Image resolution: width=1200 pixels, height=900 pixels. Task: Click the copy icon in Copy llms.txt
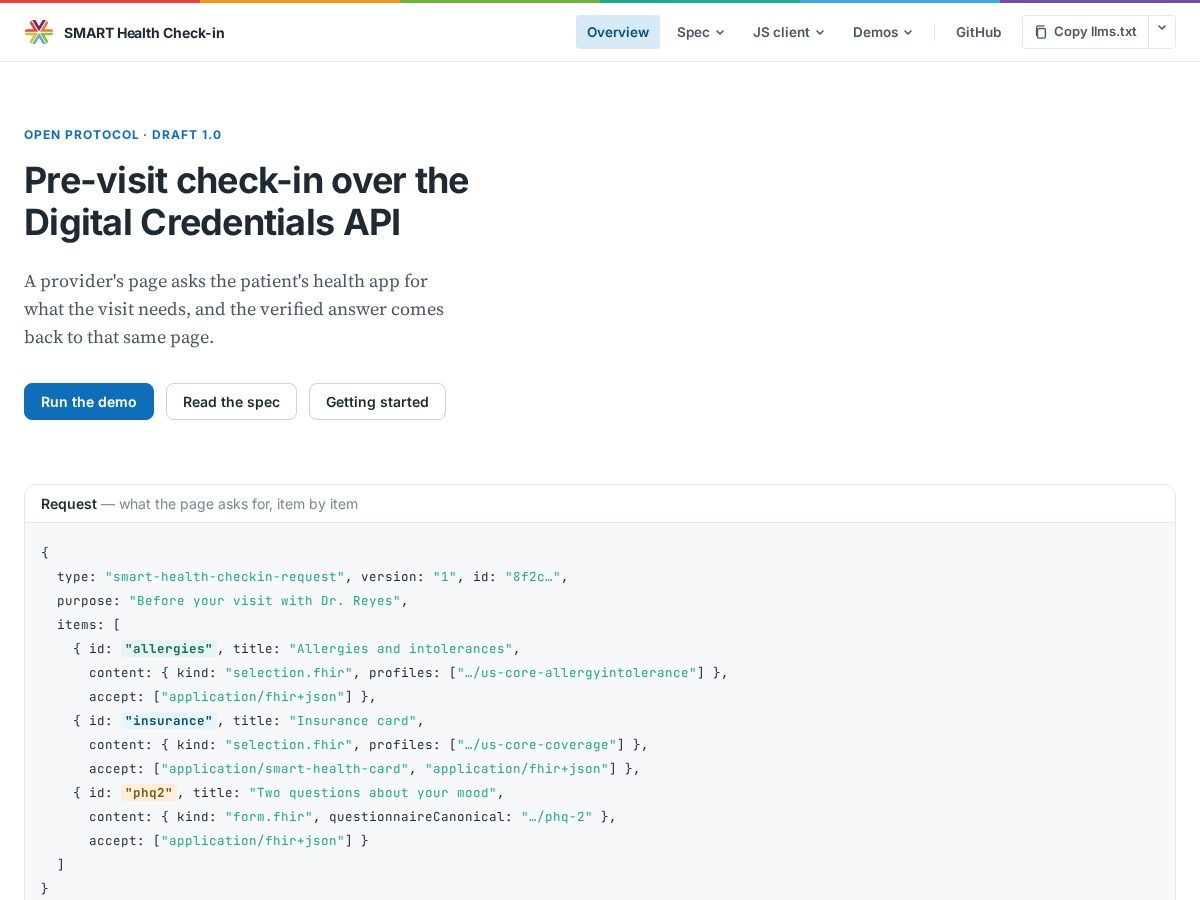1041,32
